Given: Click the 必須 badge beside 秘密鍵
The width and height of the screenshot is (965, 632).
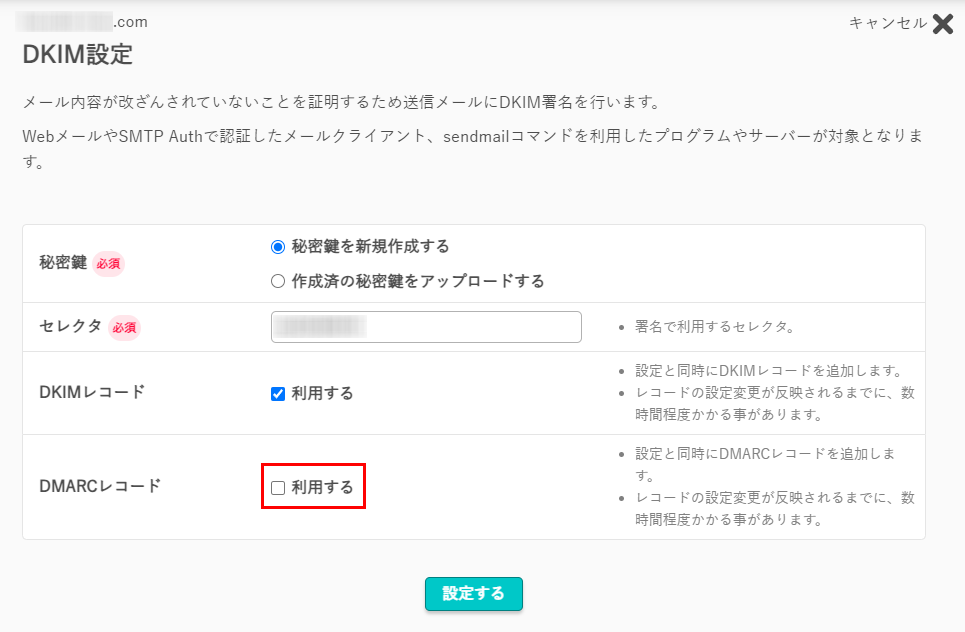Looking at the screenshot, I should pos(108,264).
